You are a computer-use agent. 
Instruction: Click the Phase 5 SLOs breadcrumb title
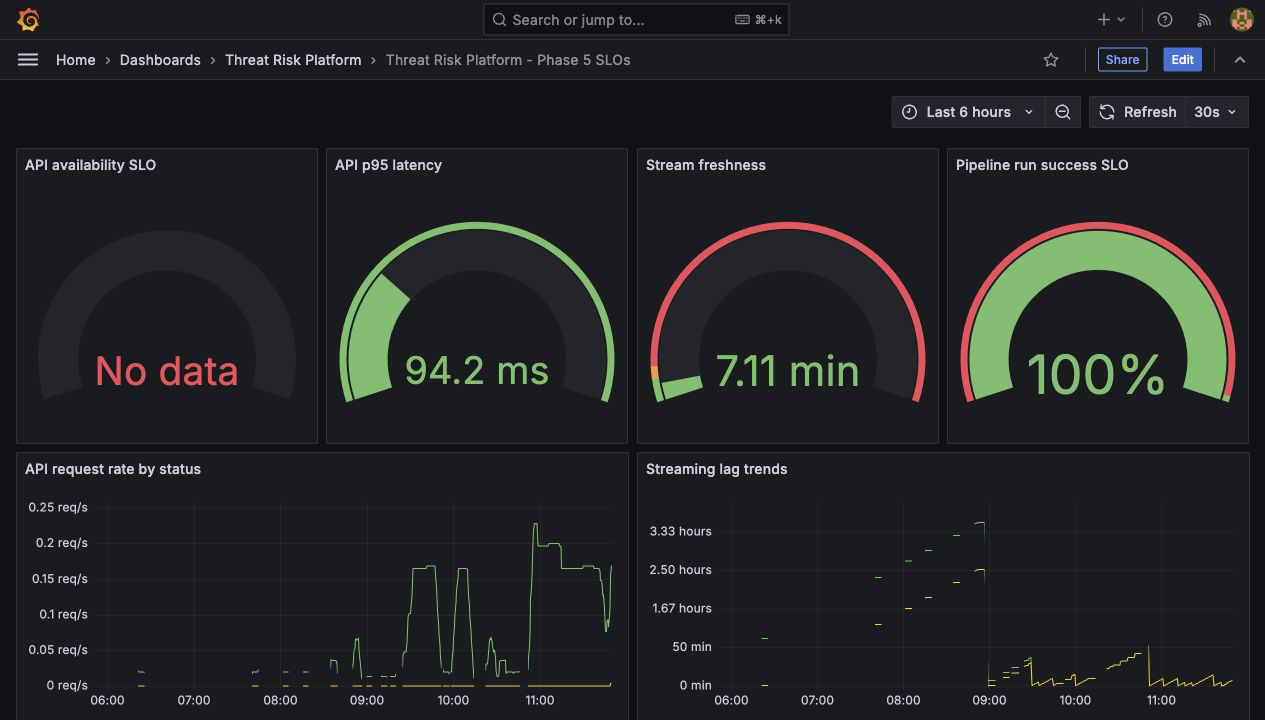click(508, 60)
